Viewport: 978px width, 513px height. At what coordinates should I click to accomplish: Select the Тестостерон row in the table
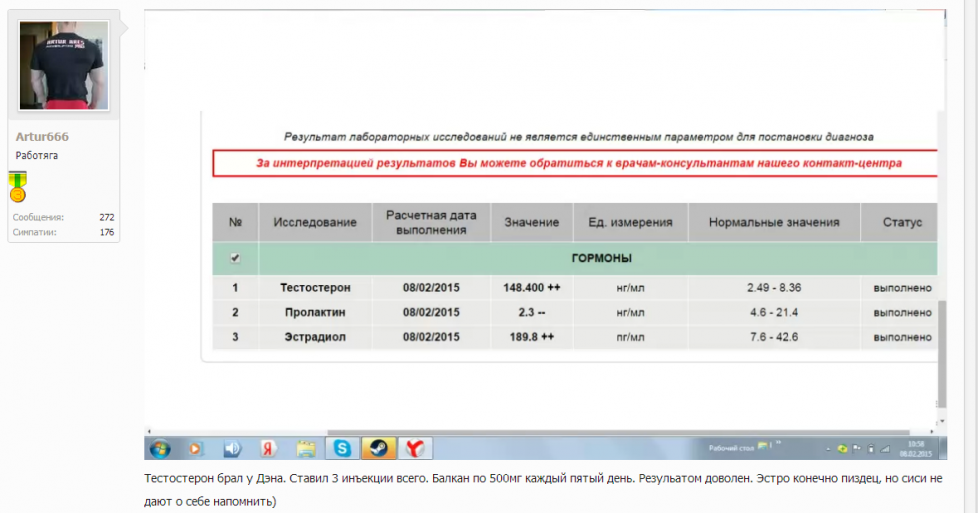tap(315, 288)
